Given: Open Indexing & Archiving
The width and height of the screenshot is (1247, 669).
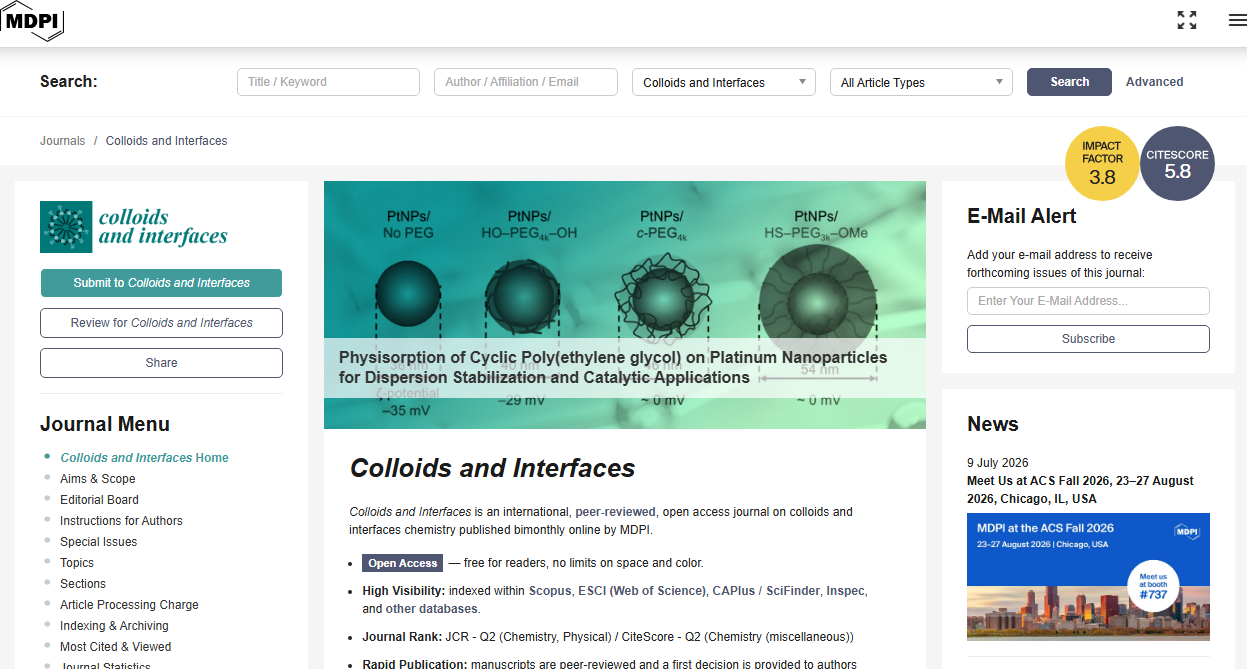Looking at the screenshot, I should click(x=114, y=626).
